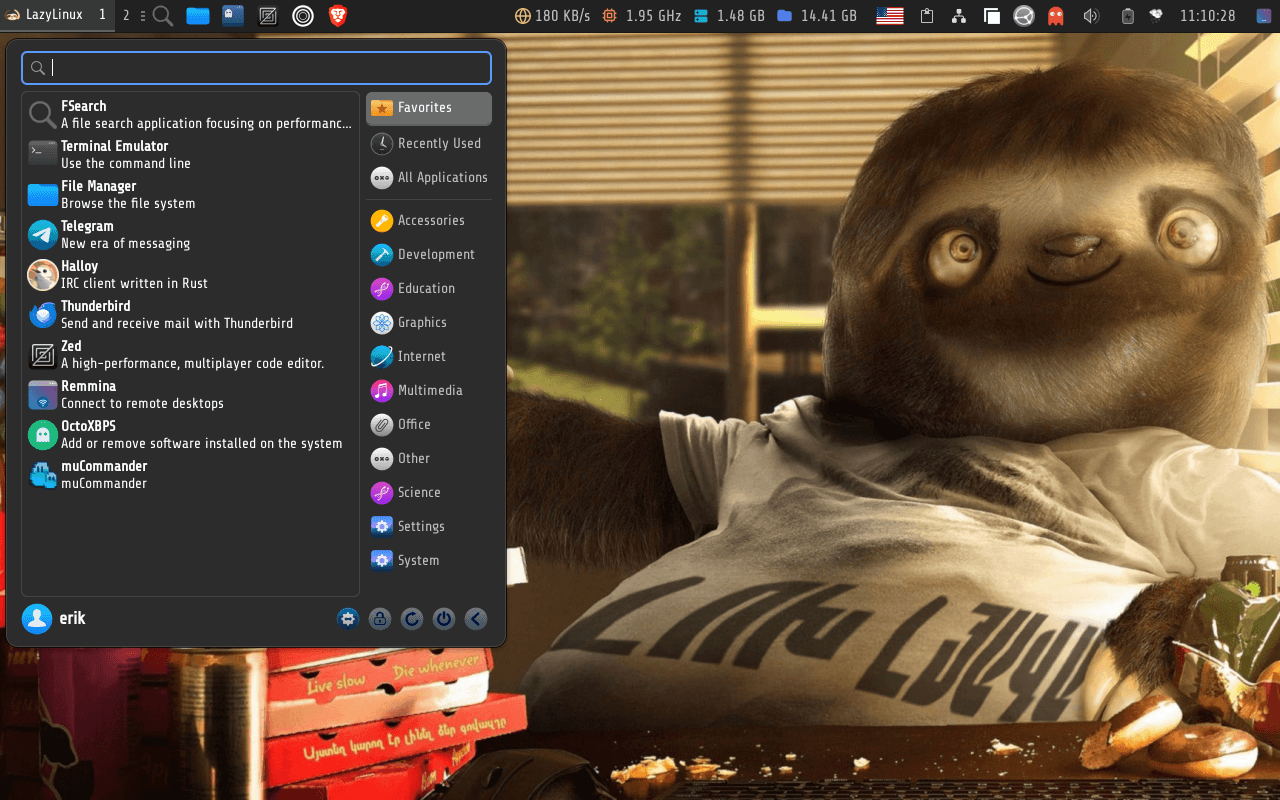Open FSearch file search application

83,115
